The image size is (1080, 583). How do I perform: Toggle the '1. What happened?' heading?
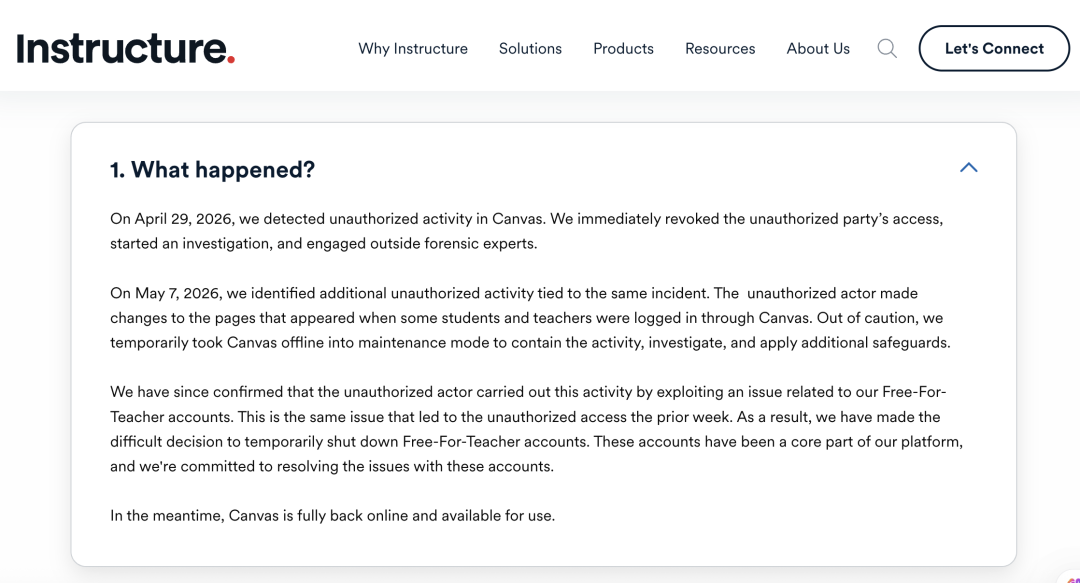[x=212, y=170]
